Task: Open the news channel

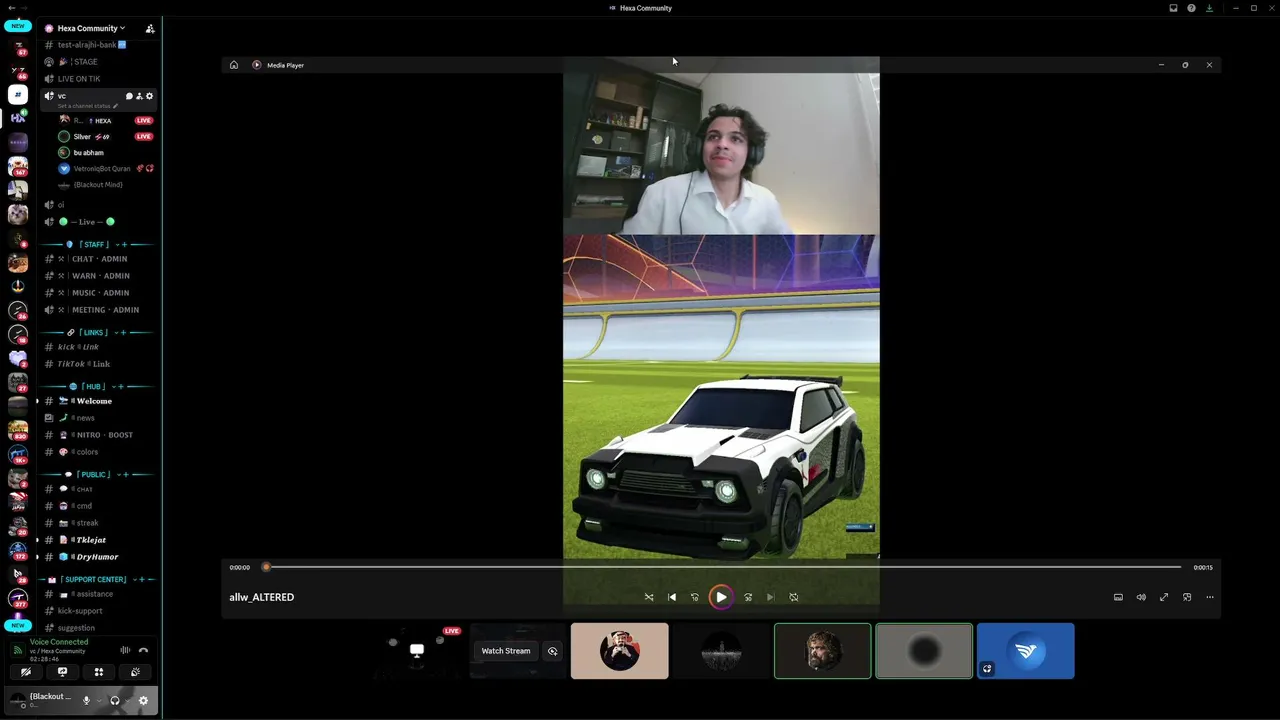Action: point(99,418)
